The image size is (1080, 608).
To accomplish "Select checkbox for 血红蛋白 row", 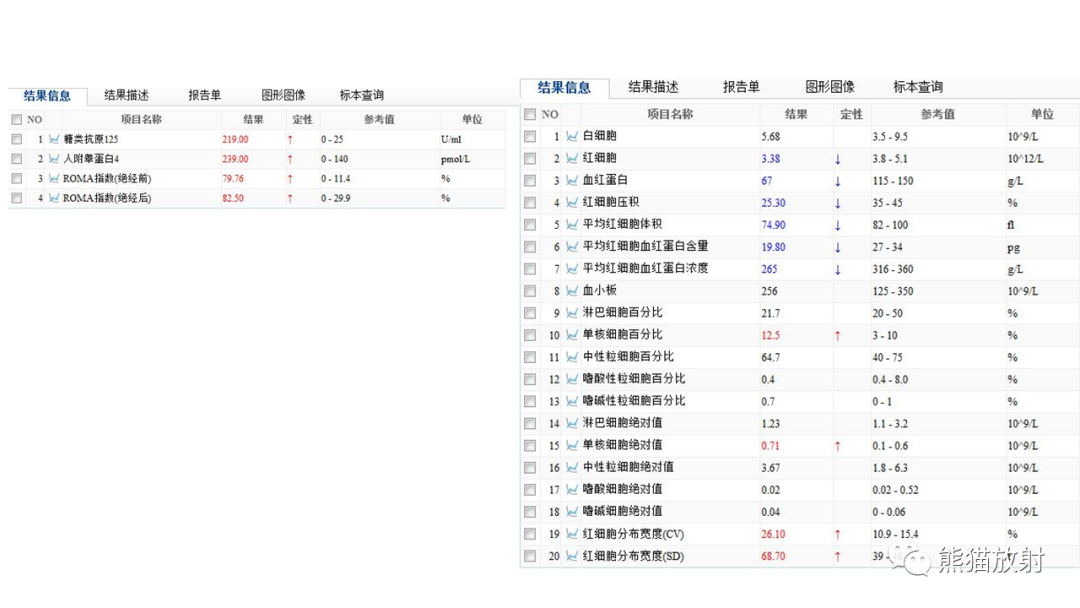I will (530, 180).
